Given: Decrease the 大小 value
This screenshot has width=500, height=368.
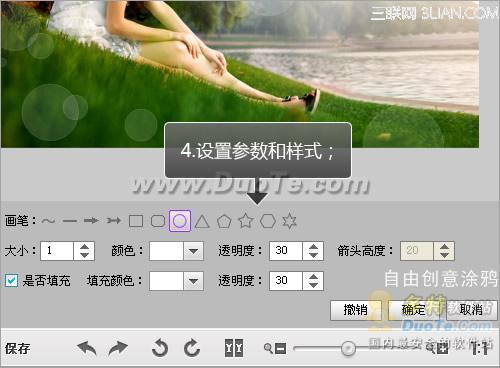Looking at the screenshot, I should coord(84,255).
